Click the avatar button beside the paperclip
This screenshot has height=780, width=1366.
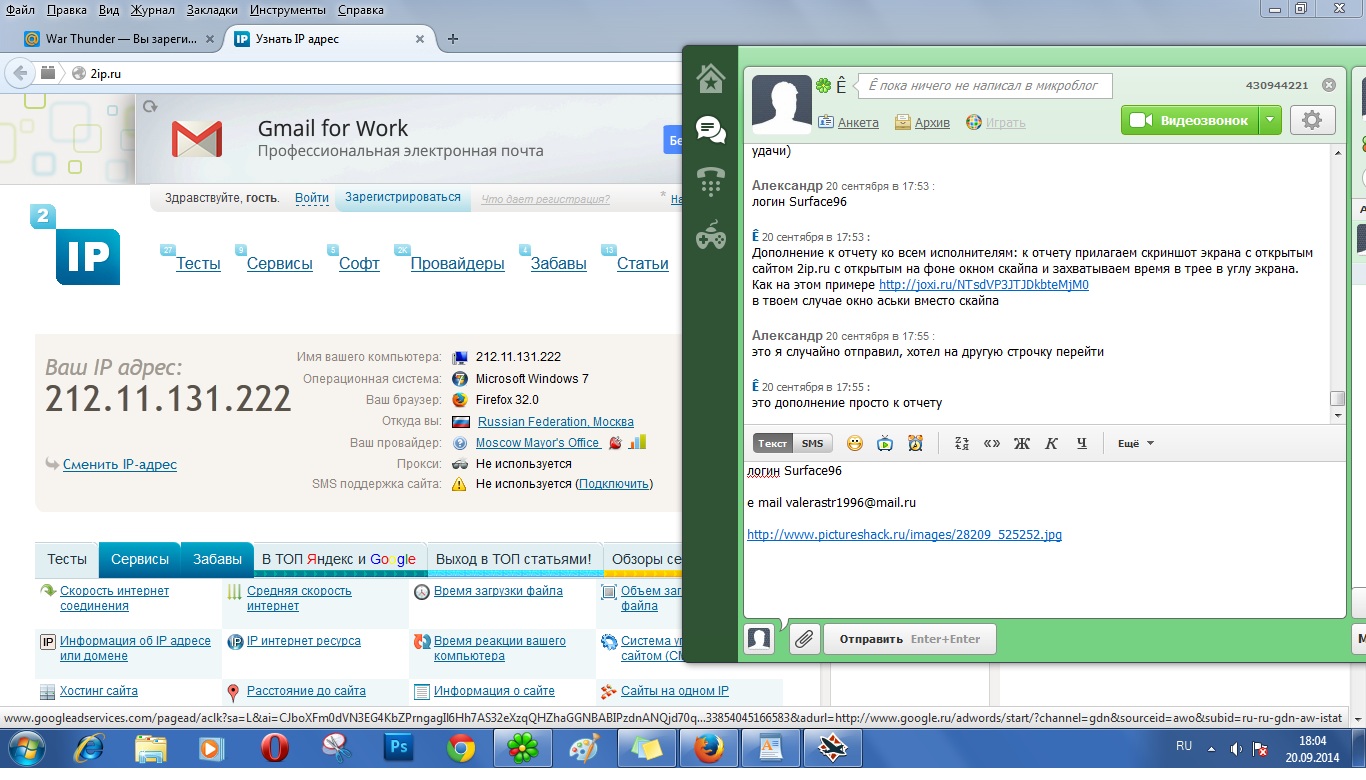coord(760,639)
